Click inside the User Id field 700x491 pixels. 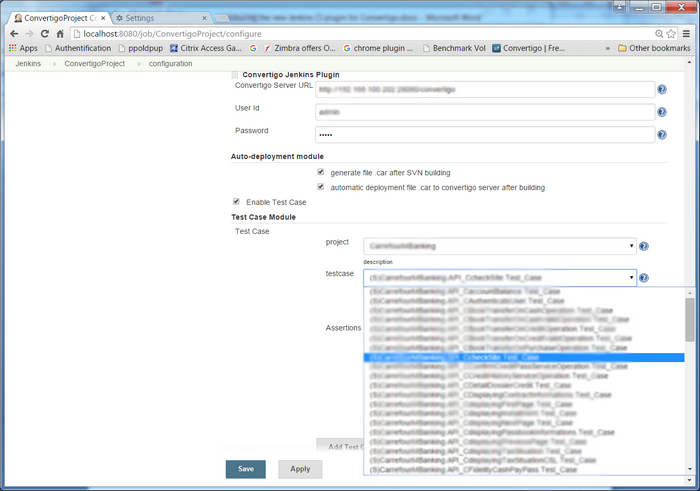(485, 112)
